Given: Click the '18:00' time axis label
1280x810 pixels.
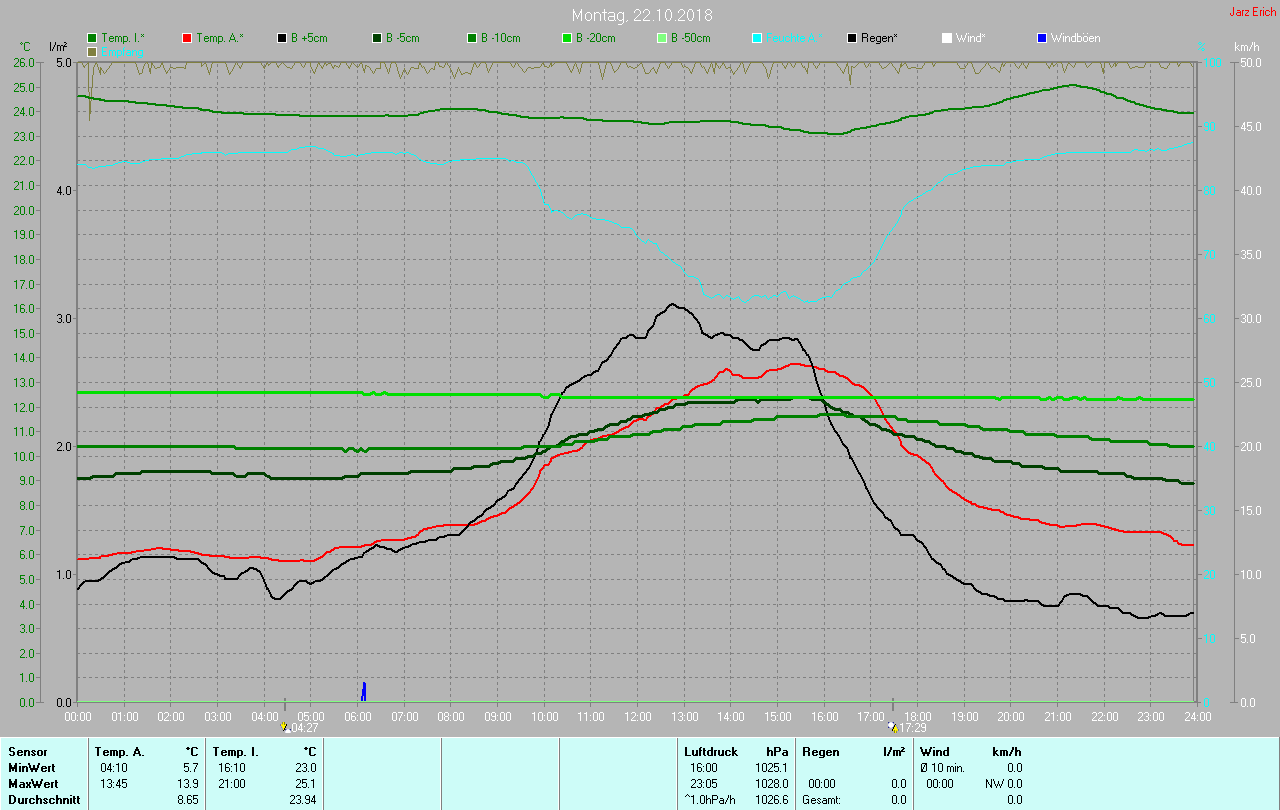Looking at the screenshot, I should click(x=917, y=716).
